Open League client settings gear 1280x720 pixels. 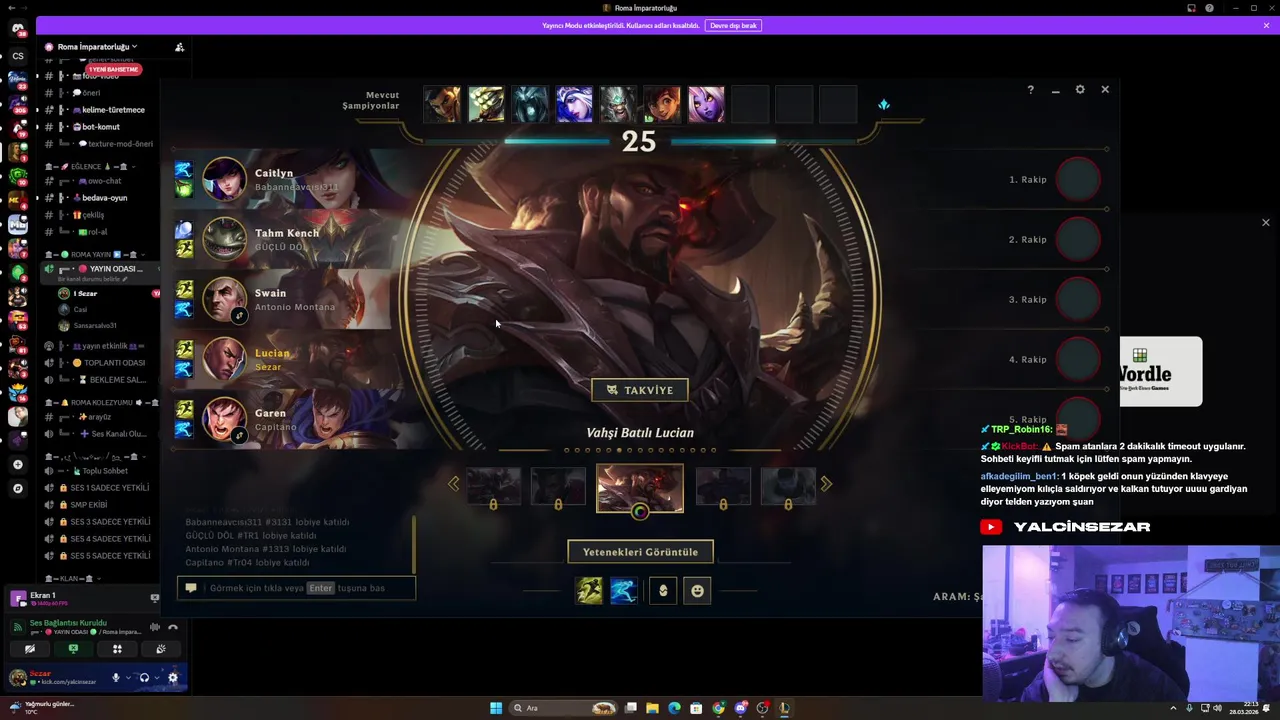point(1080,90)
